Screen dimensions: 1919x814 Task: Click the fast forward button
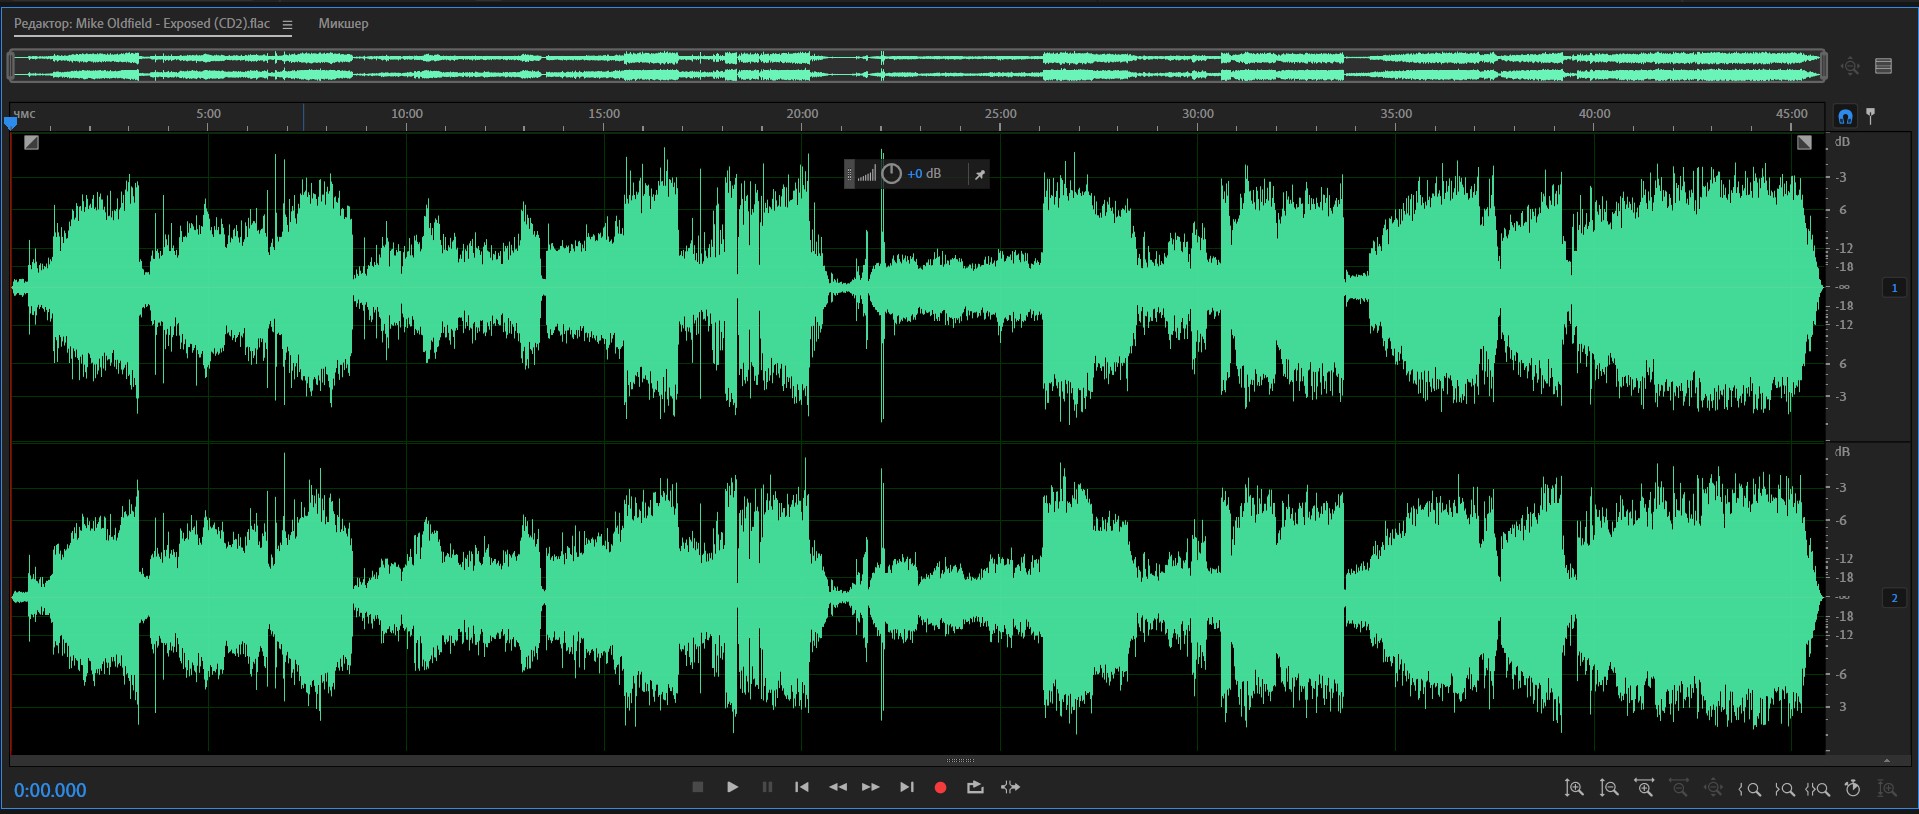point(871,788)
